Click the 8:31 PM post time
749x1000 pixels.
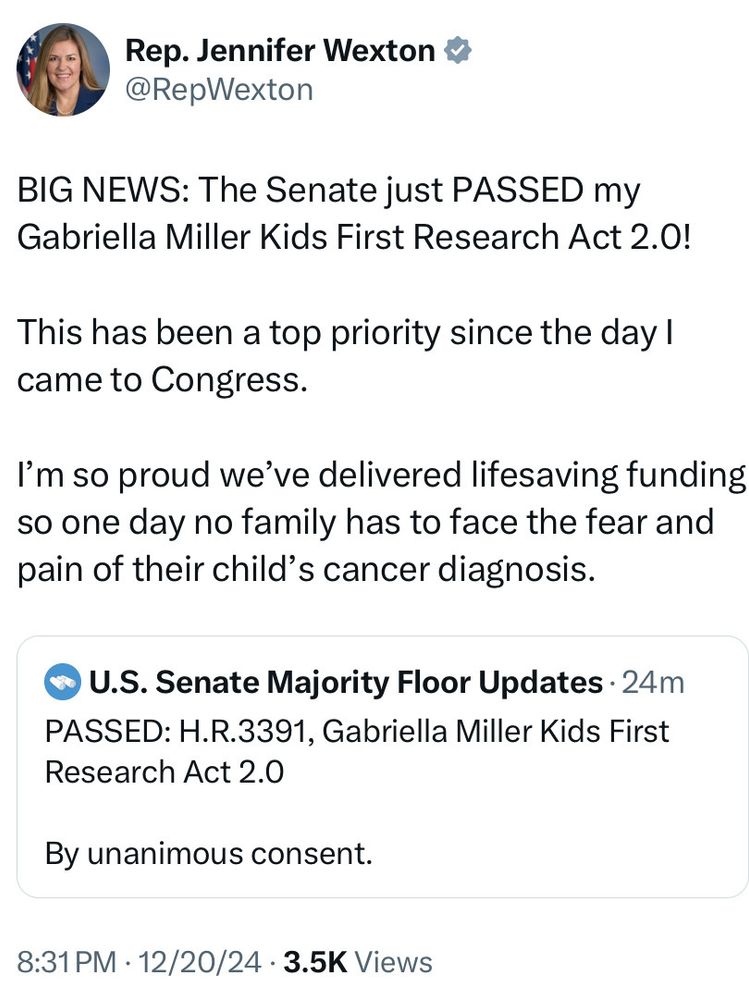pyautogui.click(x=66, y=962)
